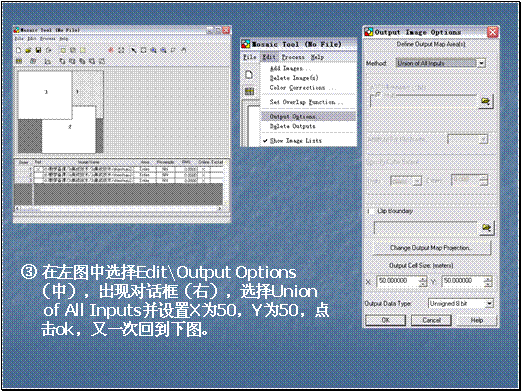The width and height of the screenshot is (521, 391).
Task: Click the browse folder icon below Method
Action: tap(486, 101)
